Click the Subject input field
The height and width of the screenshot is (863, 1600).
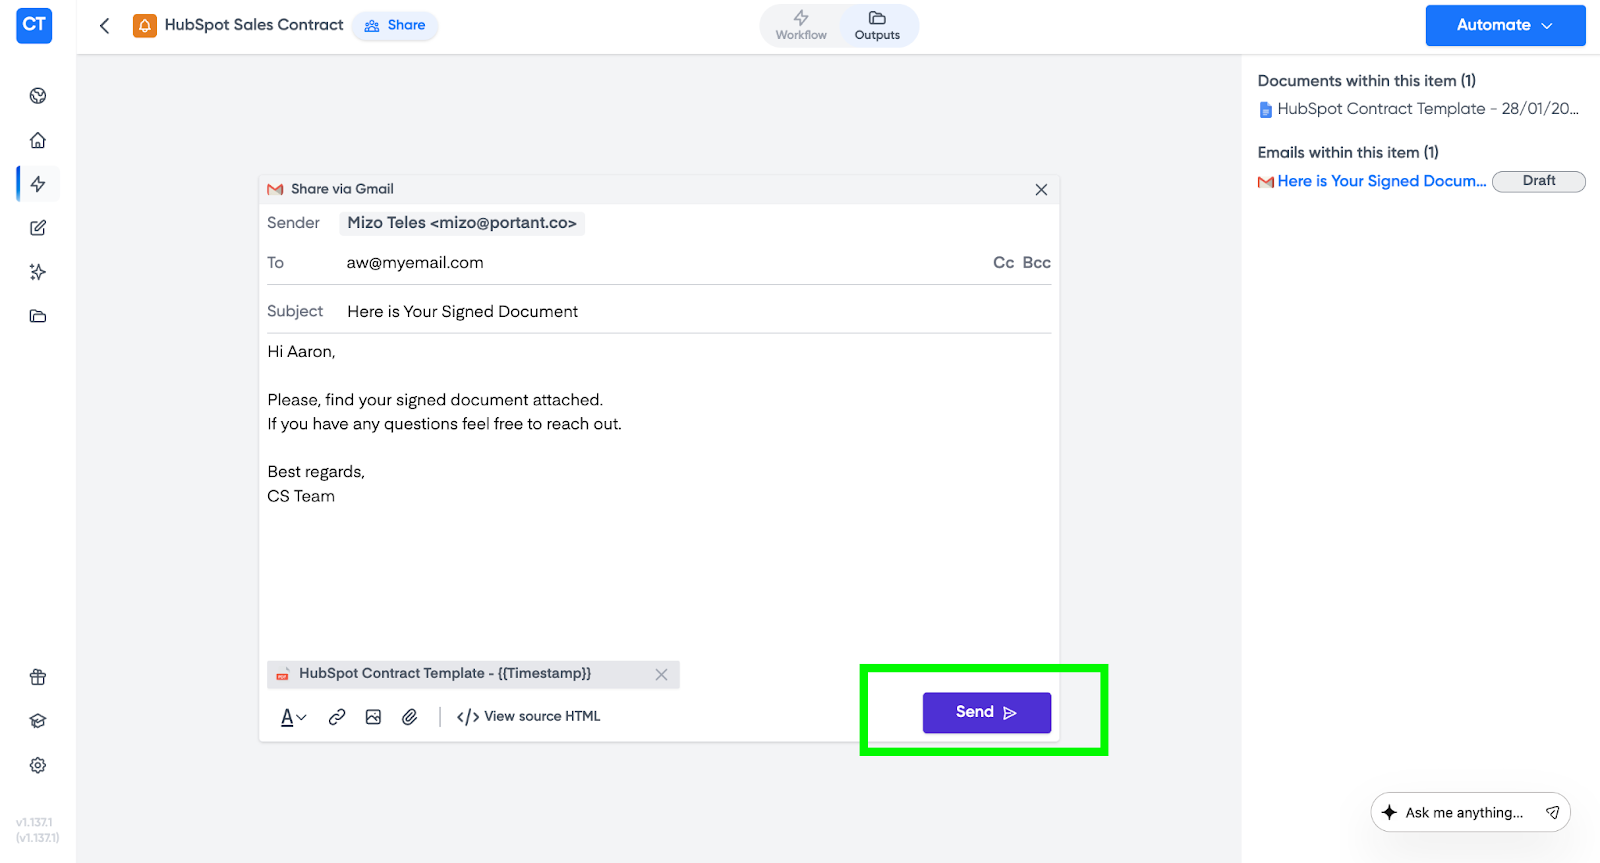tap(690, 312)
